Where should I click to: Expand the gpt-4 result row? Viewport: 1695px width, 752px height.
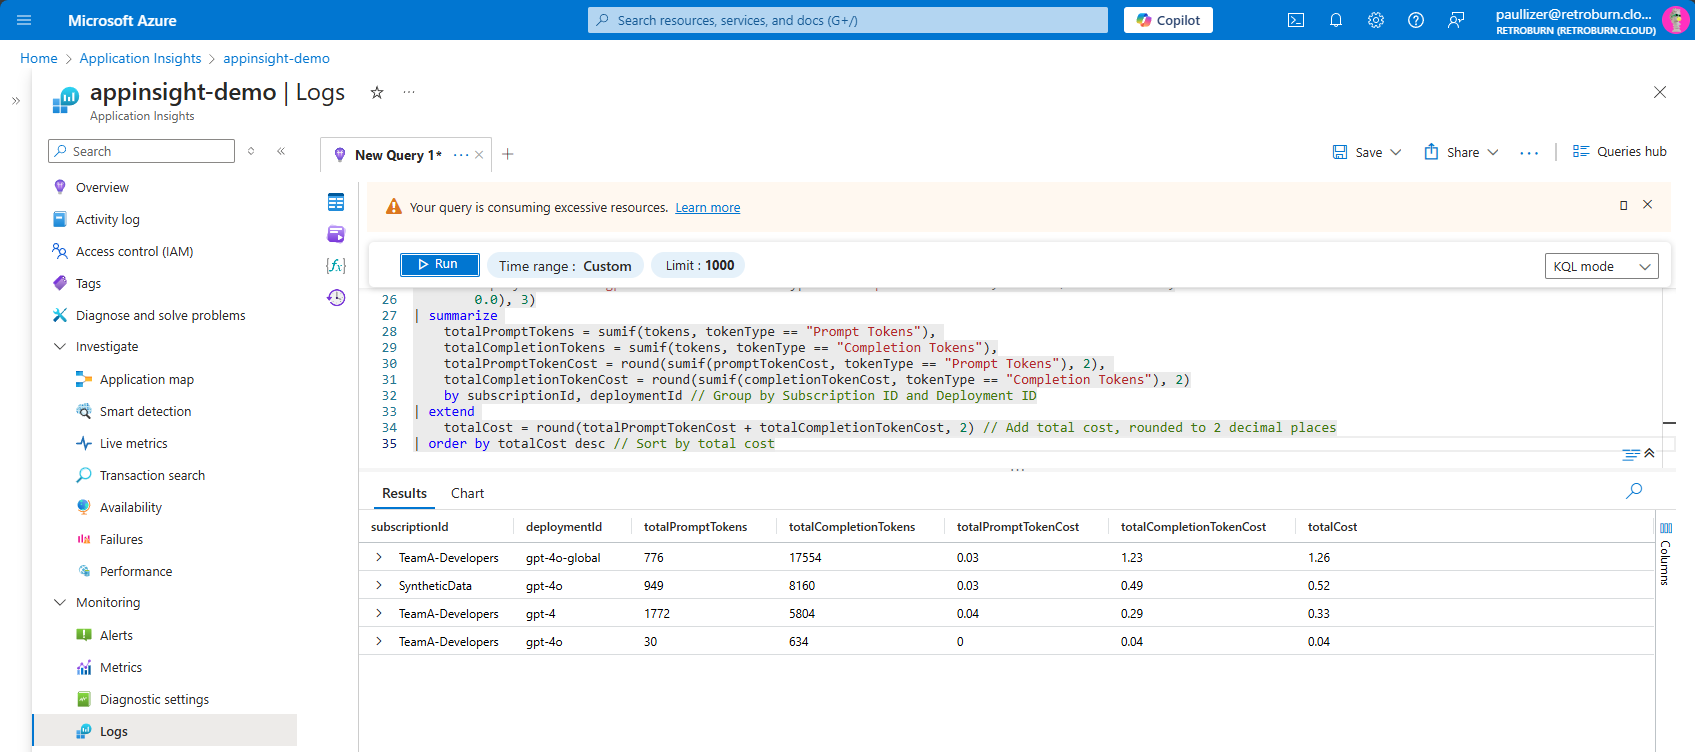(379, 613)
